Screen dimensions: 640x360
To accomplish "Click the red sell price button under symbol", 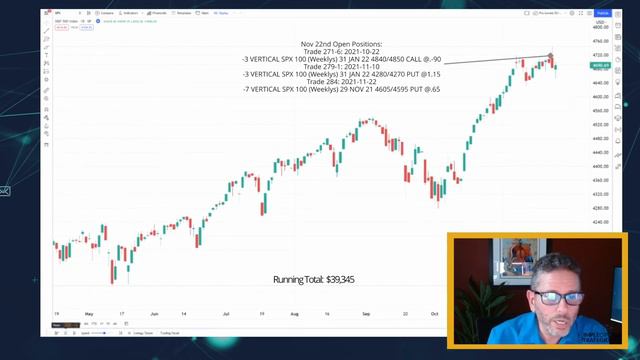I will 62,27.
